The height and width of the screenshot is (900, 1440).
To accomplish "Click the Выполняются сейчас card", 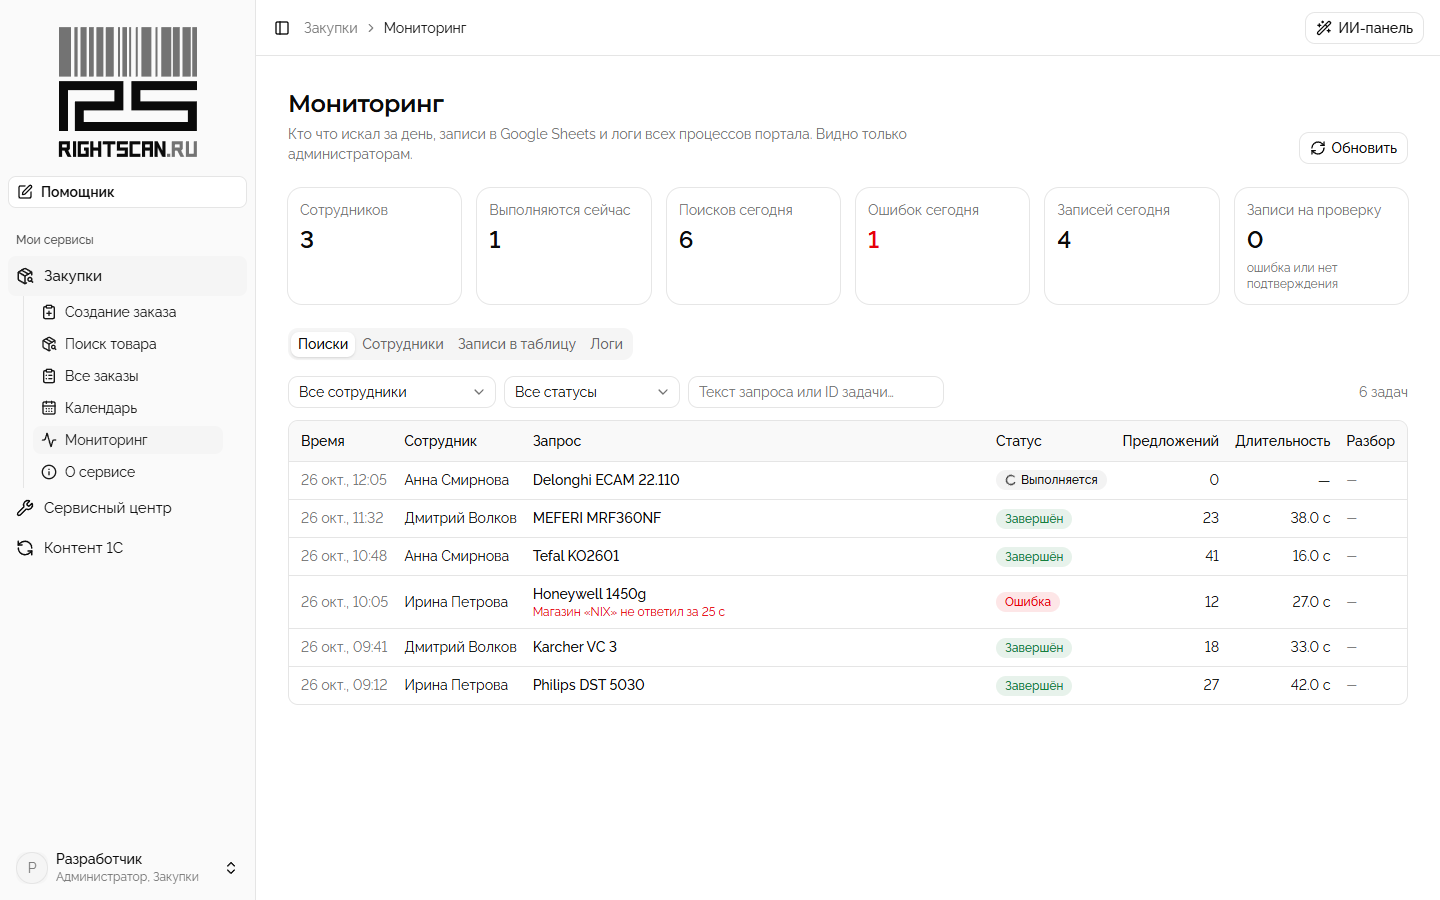I will tap(564, 246).
